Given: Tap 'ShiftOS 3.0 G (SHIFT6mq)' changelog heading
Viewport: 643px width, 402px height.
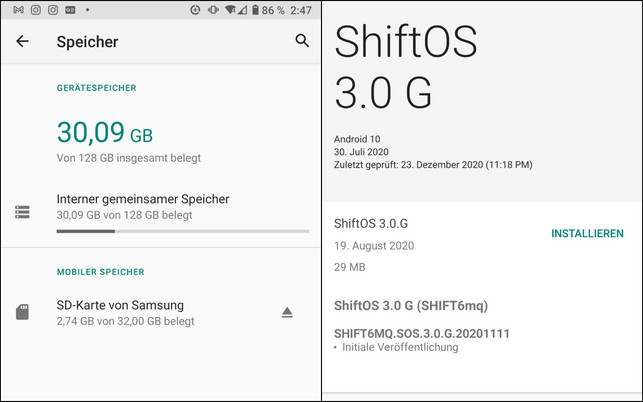Looking at the screenshot, I should click(411, 306).
